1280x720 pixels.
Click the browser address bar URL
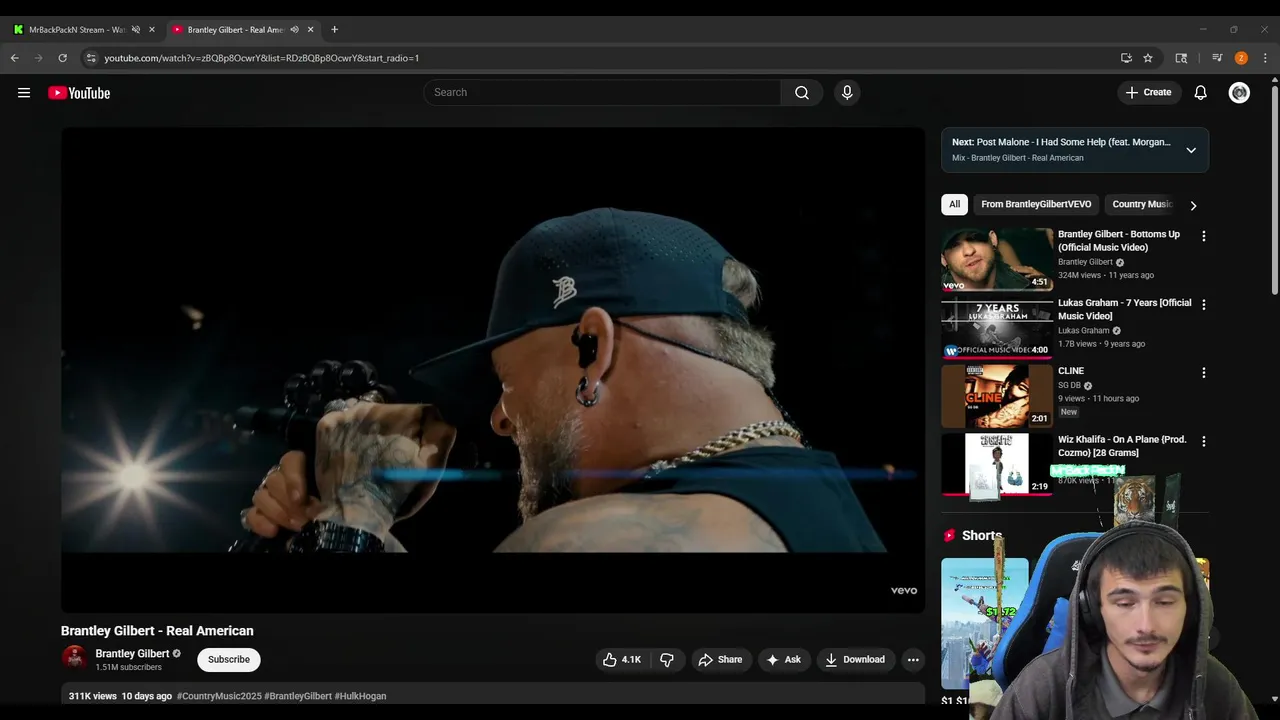(x=261, y=58)
